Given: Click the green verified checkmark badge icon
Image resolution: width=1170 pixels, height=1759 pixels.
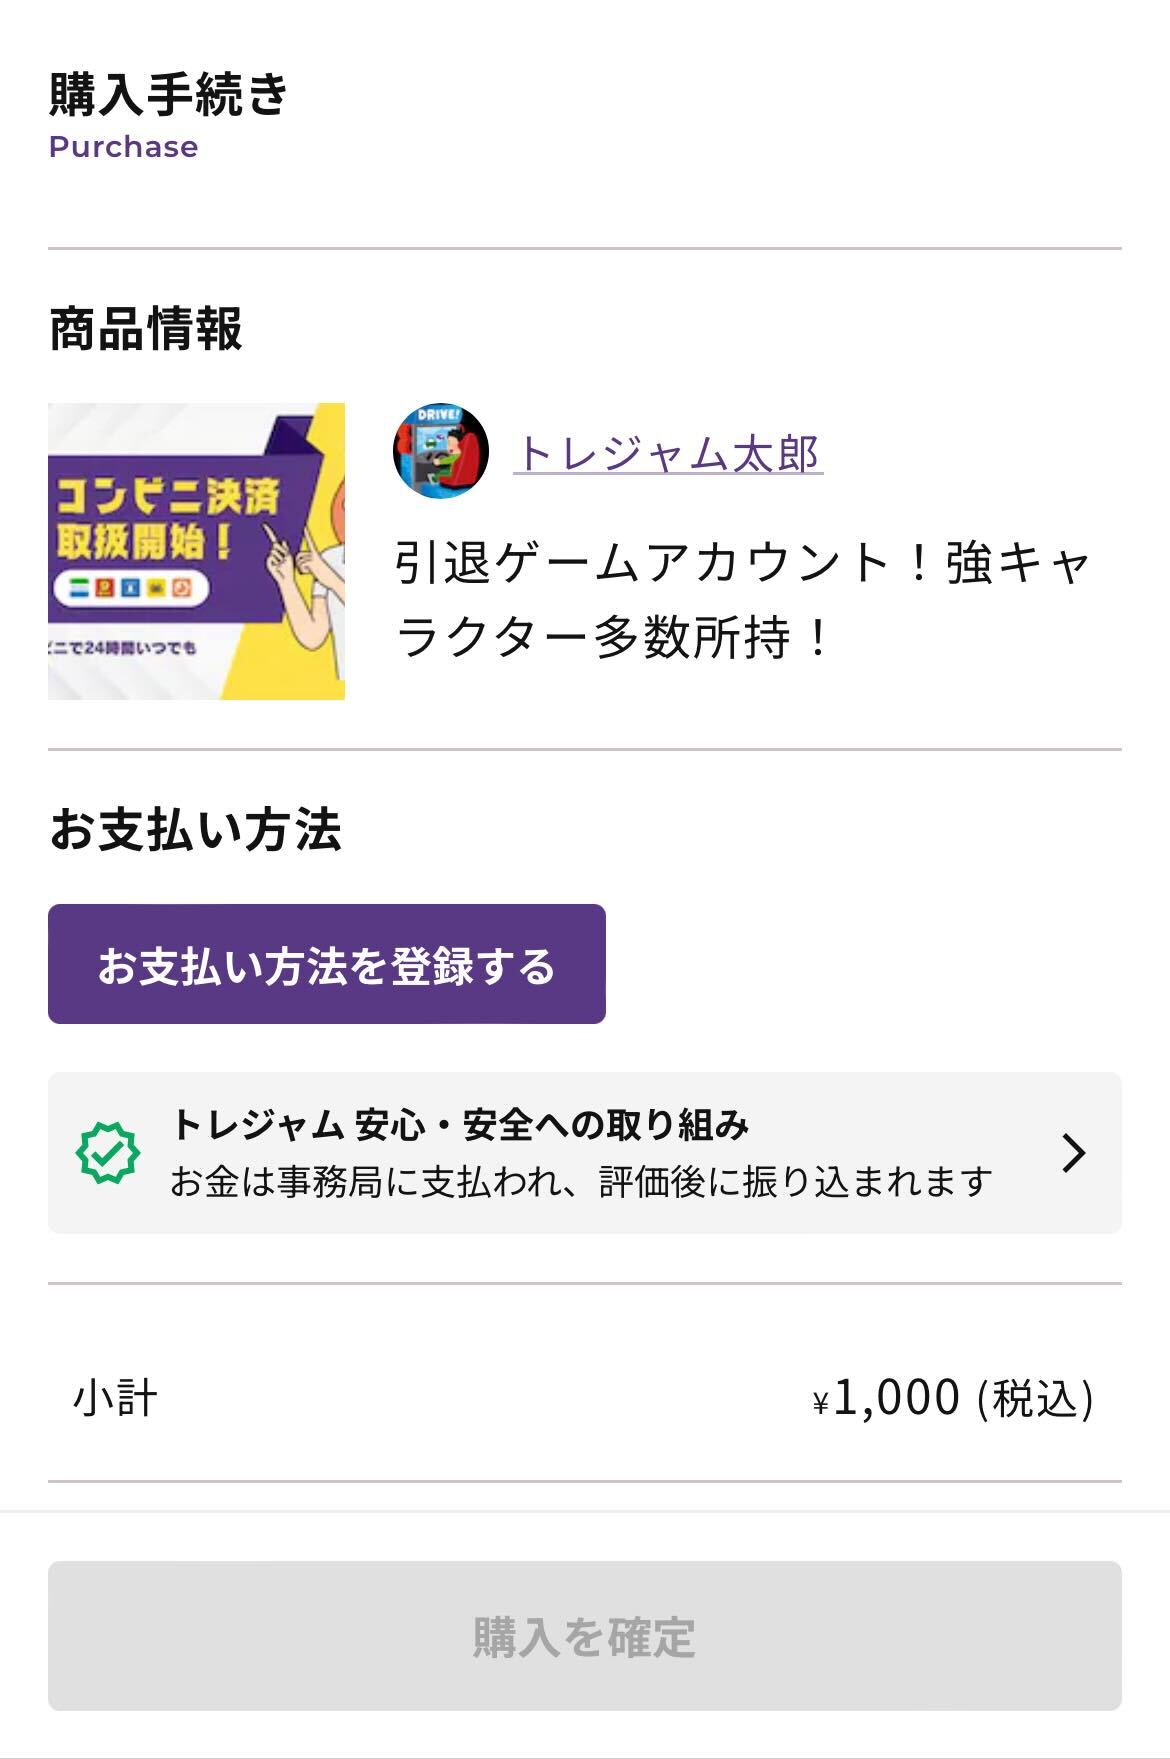Looking at the screenshot, I should 108,1153.
